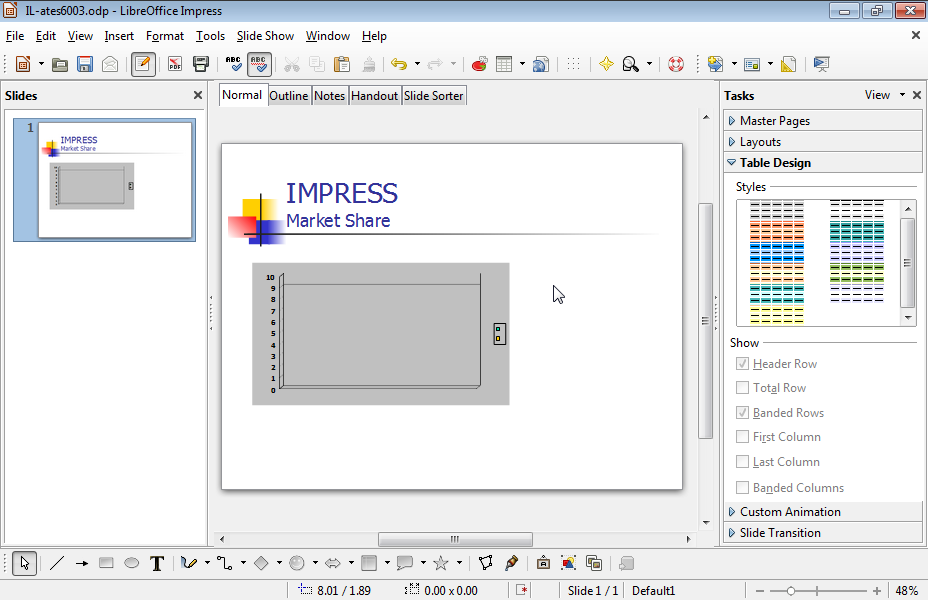
Task: Click the Fontwork Gallery icon
Action: (x=543, y=563)
